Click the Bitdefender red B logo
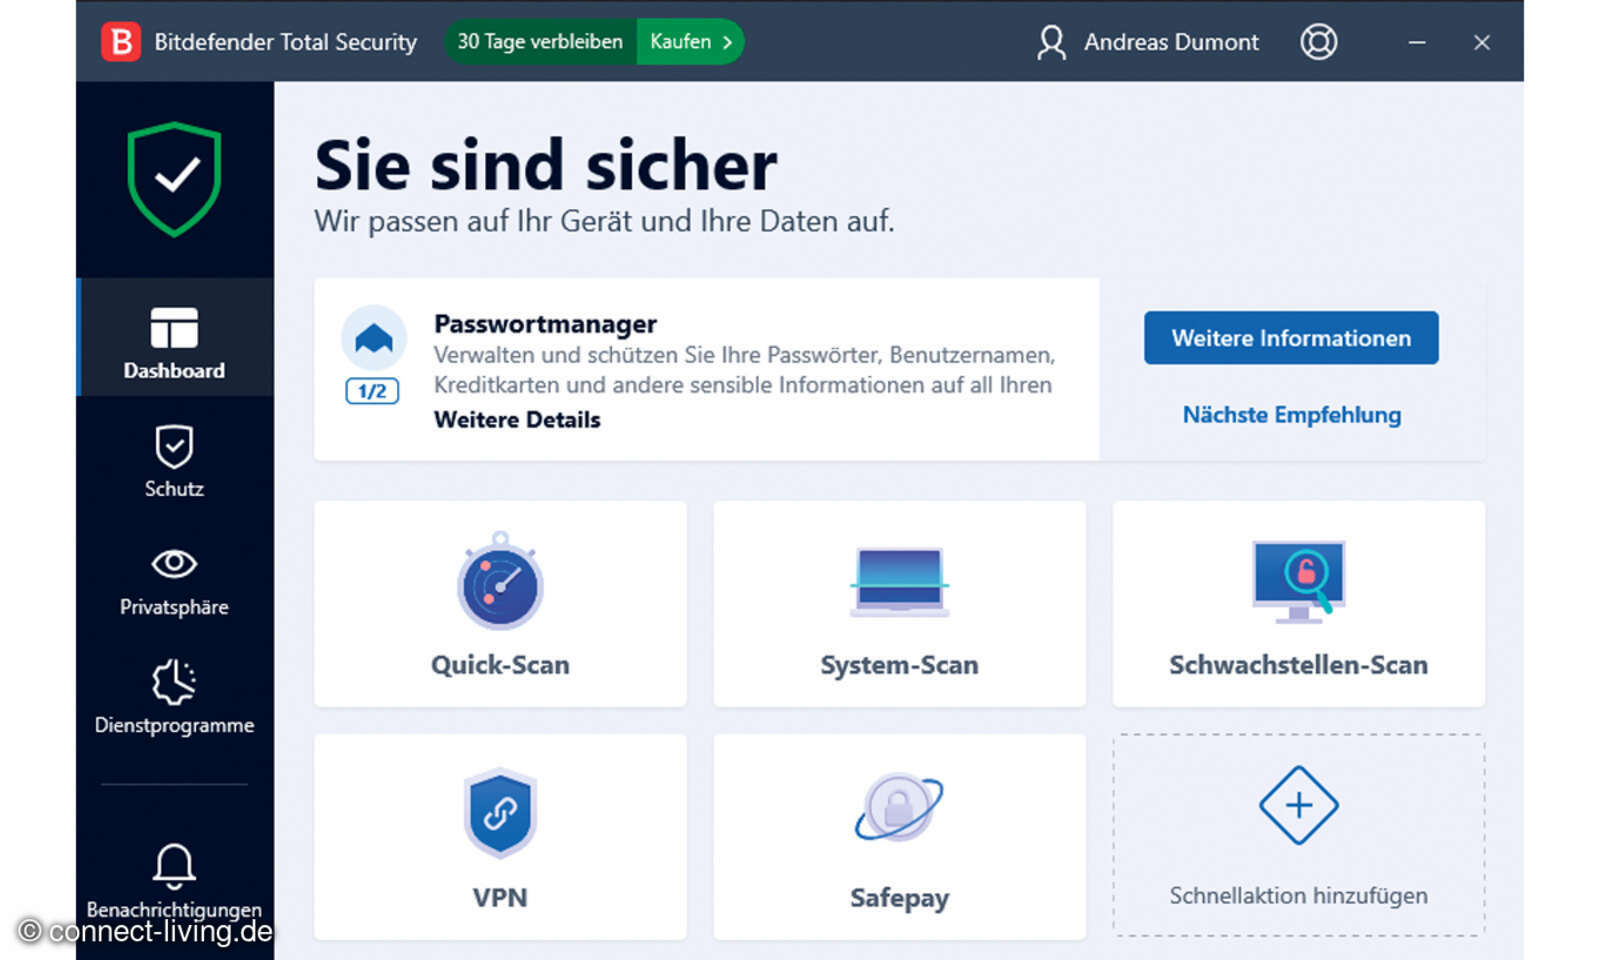Viewport: 1600px width, 960px height. coord(121,42)
